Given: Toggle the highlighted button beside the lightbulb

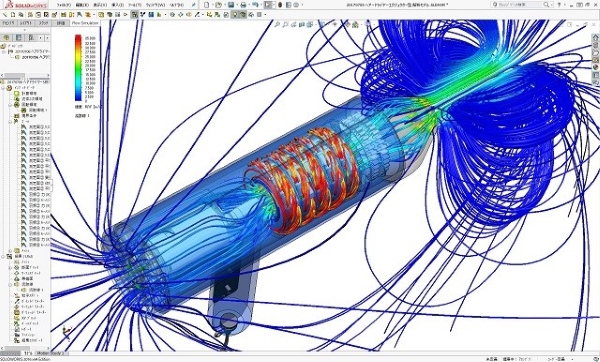Looking at the screenshot, I should (243, 15).
